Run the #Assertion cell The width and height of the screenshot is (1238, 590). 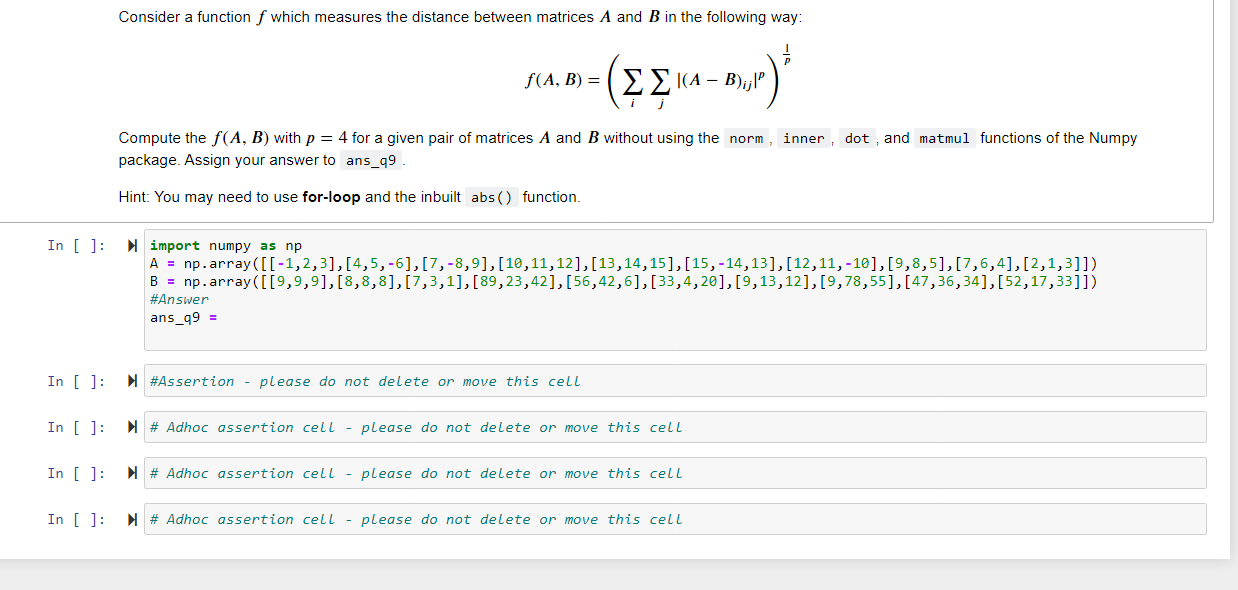133,380
